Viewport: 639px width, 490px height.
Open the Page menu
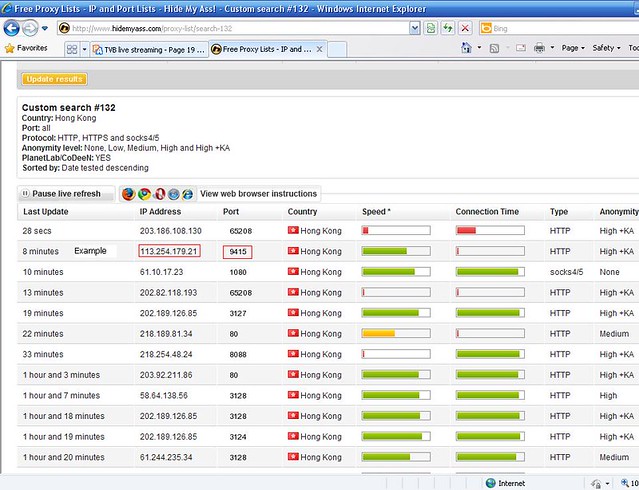click(573, 48)
